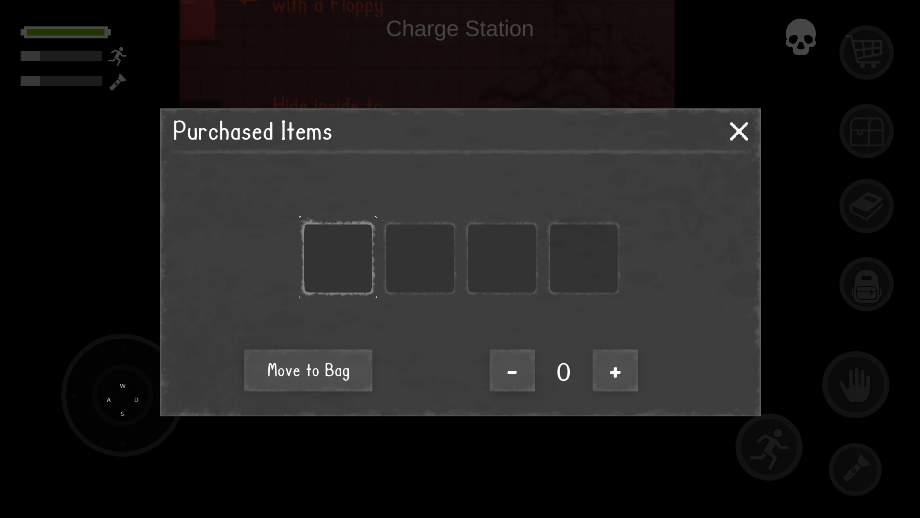Screen dimensions: 920x518
Task: Close the Purchased Items dialog
Action: (739, 131)
